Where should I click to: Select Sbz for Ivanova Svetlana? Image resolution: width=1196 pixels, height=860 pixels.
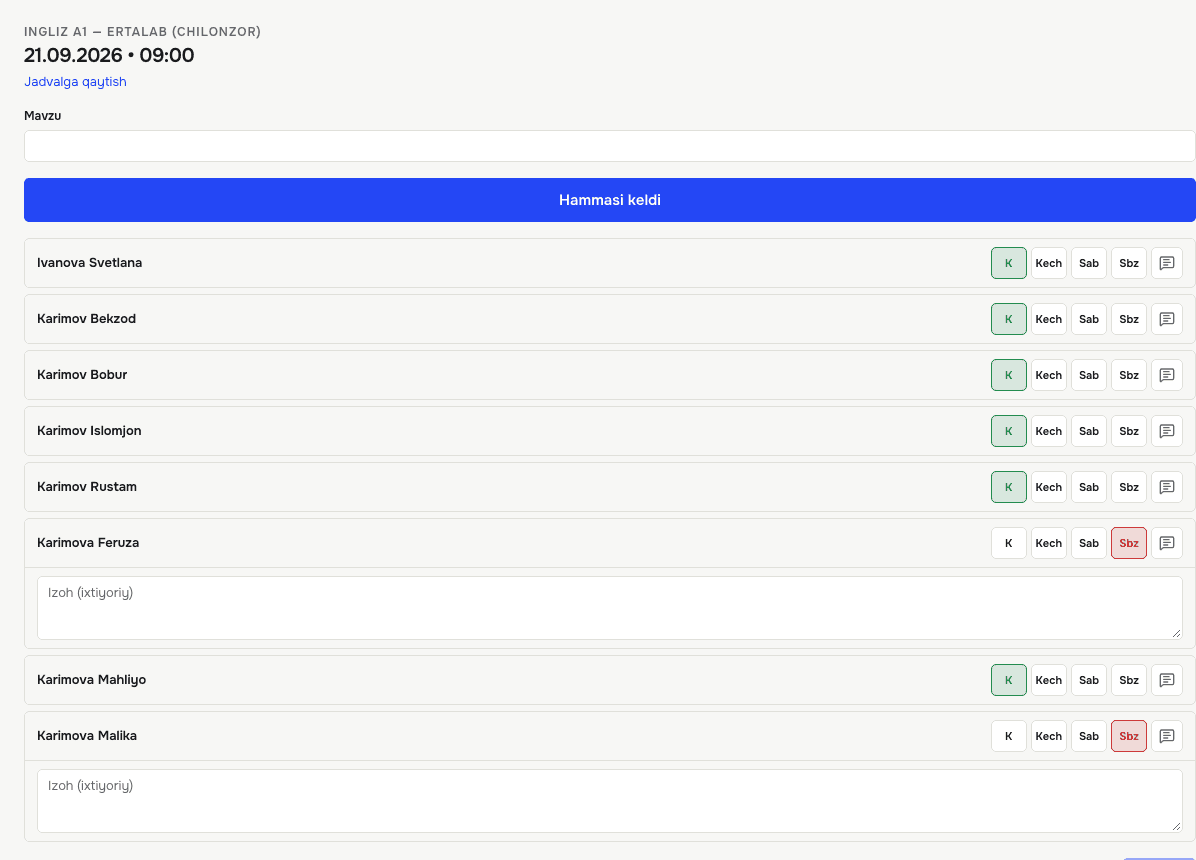pos(1129,263)
